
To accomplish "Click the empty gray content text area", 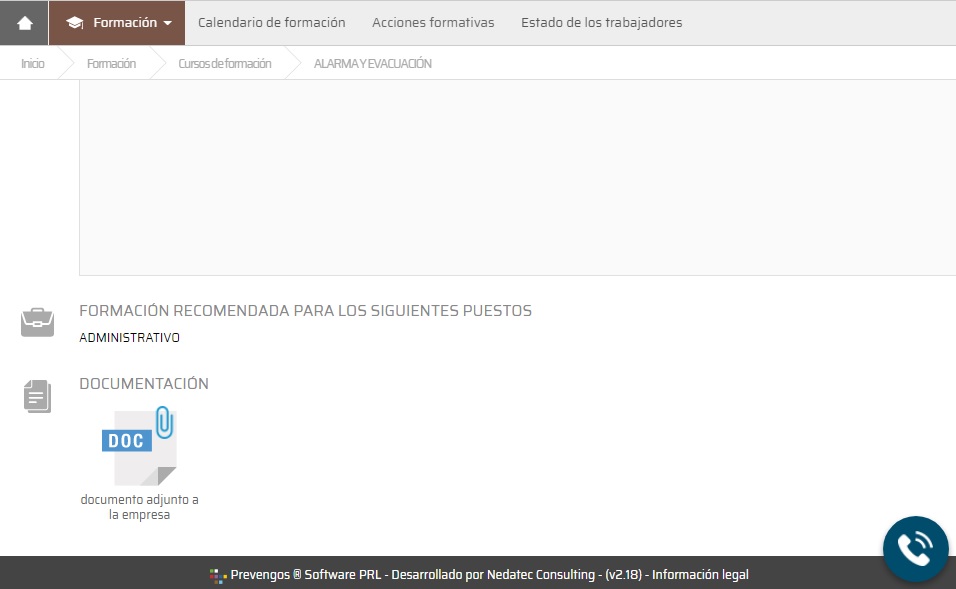I will tap(517, 177).
